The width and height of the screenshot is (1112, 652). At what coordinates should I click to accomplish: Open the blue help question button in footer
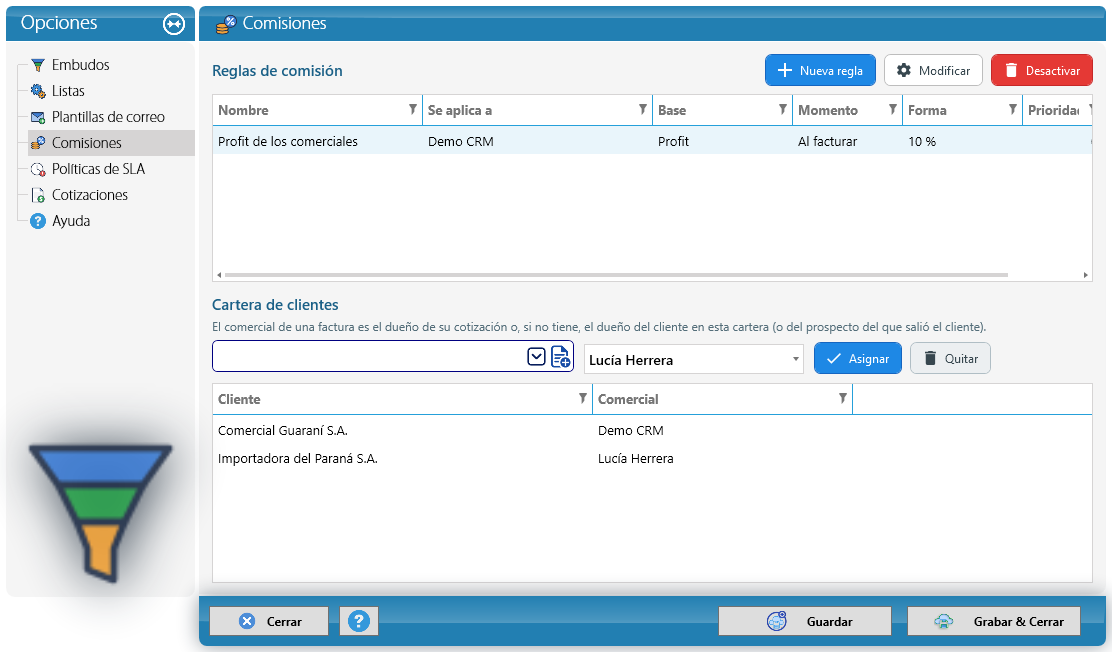359,621
